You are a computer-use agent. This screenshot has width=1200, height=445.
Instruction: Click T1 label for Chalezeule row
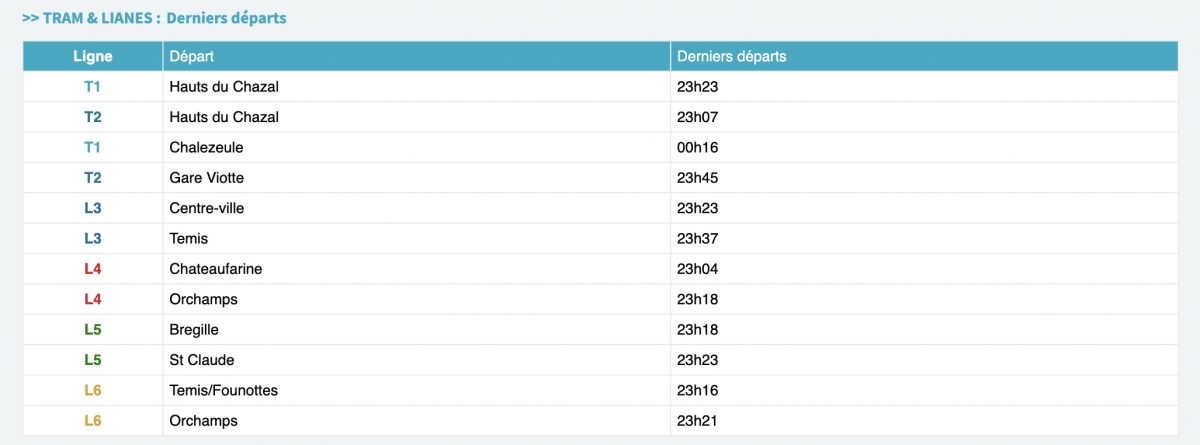pyautogui.click(x=93, y=147)
